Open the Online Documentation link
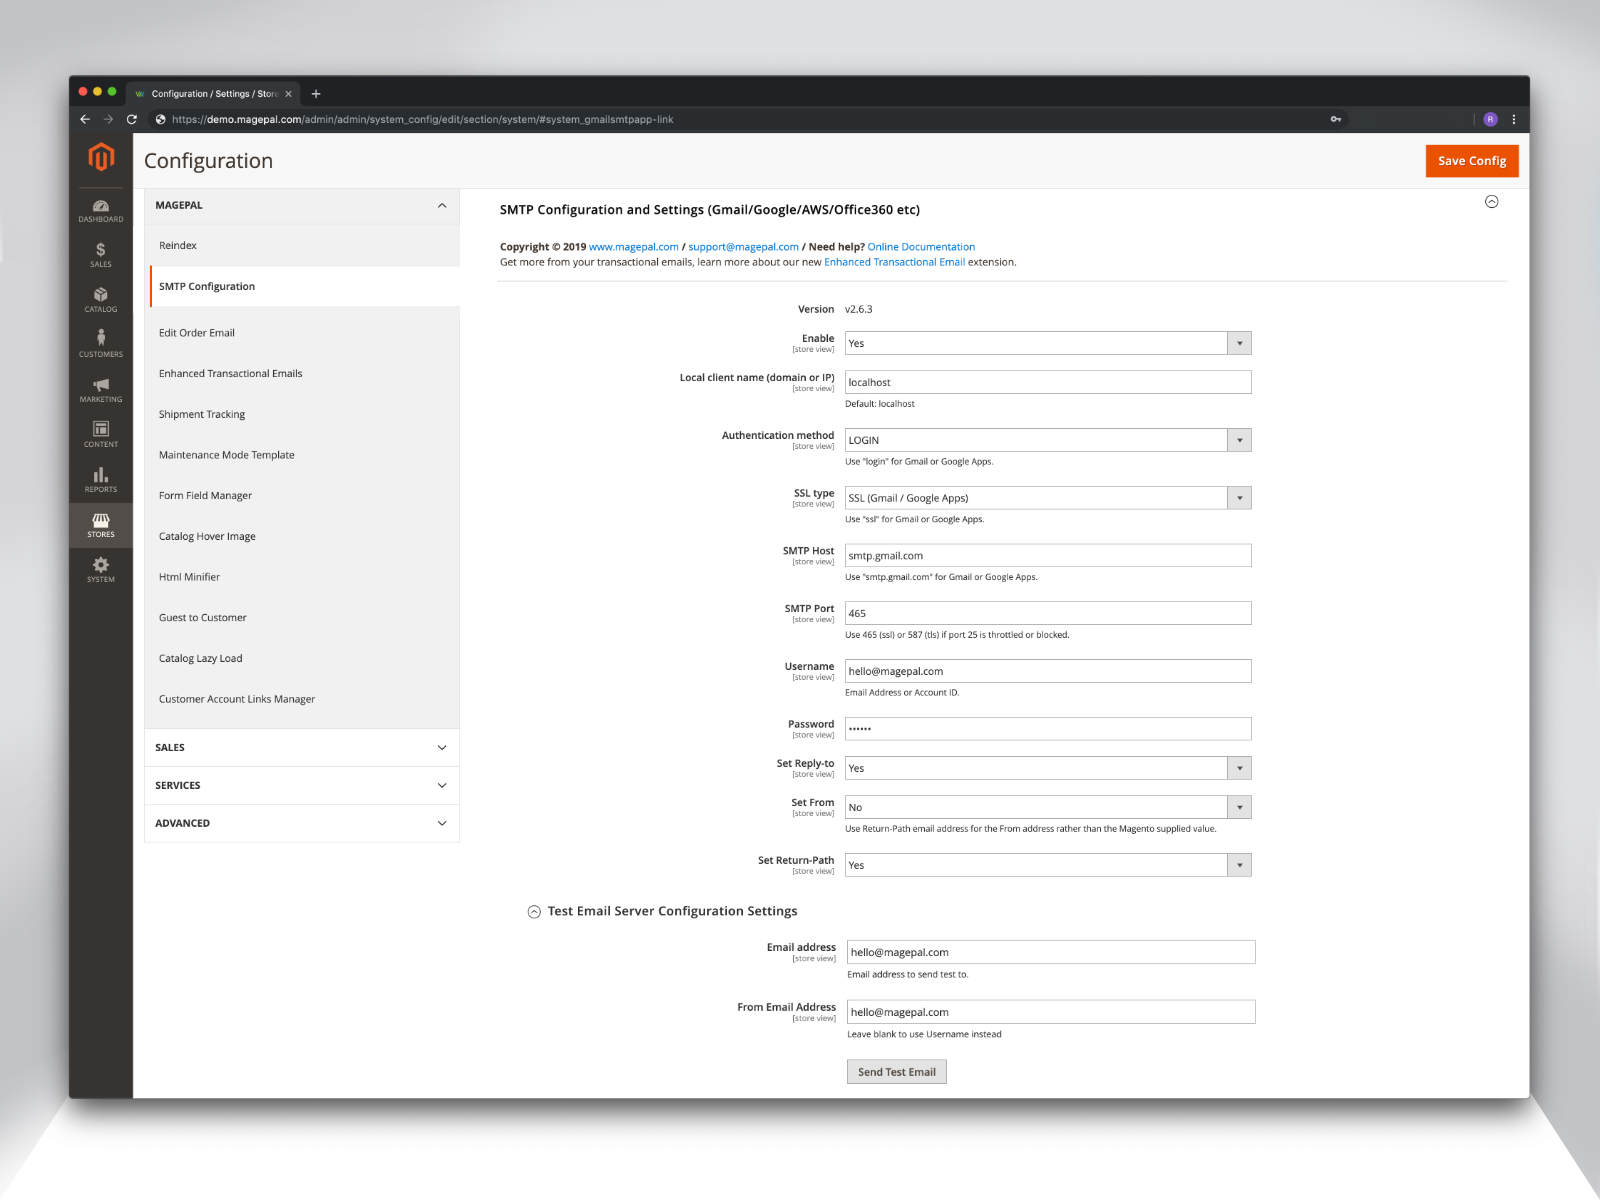Image resolution: width=1600 pixels, height=1200 pixels. (921, 247)
